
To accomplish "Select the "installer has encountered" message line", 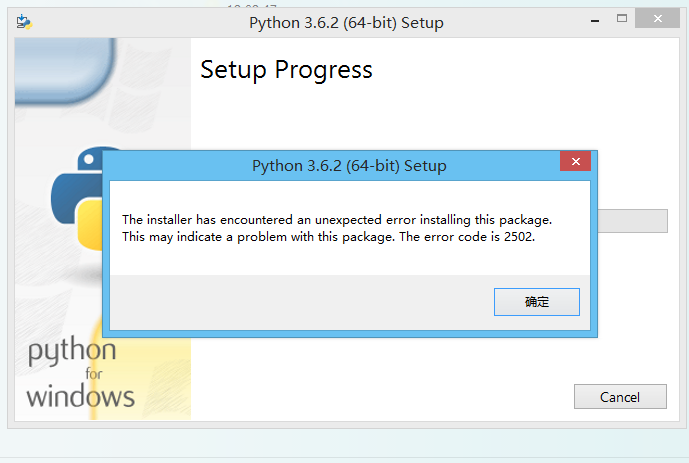I will tap(337, 219).
